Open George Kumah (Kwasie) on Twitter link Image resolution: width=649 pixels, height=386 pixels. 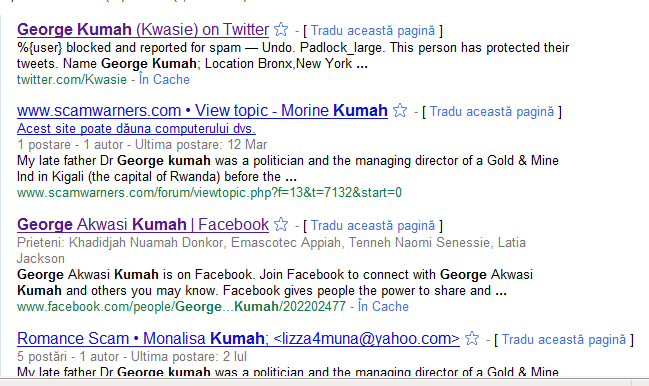[x=143, y=29]
